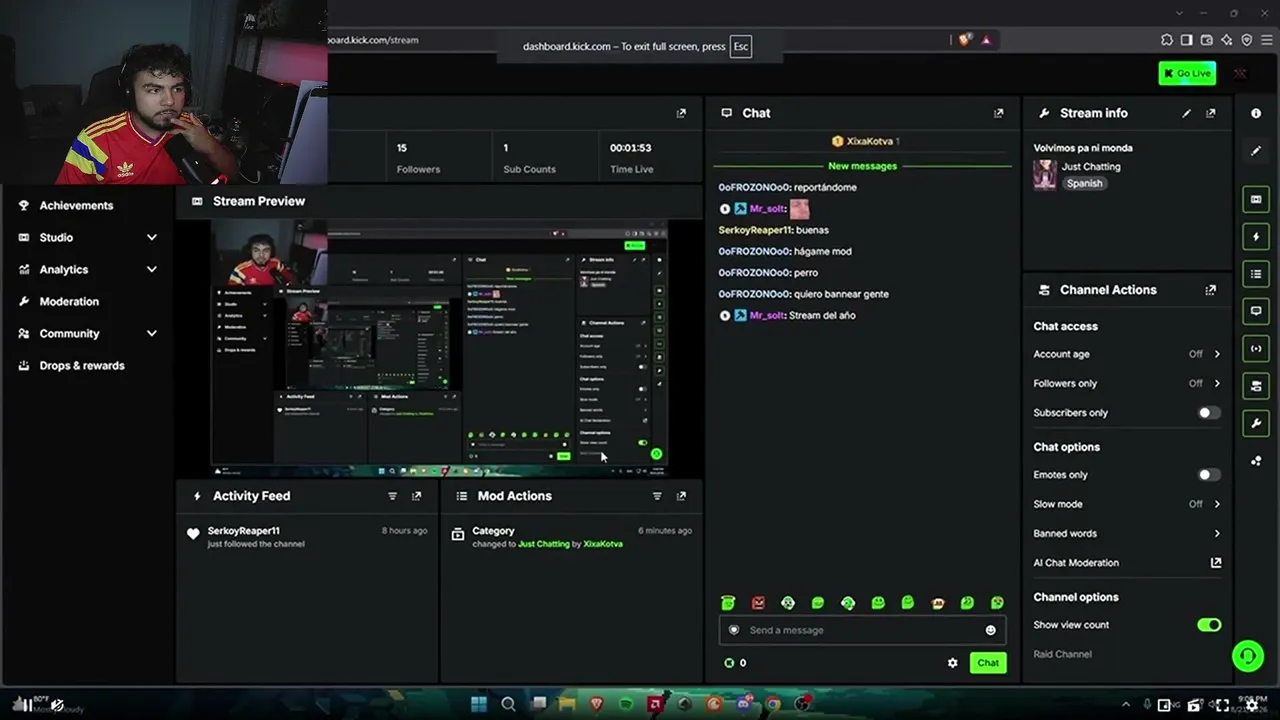The height and width of the screenshot is (720, 1280).
Task: Open the green support headset button
Action: click(x=1248, y=656)
